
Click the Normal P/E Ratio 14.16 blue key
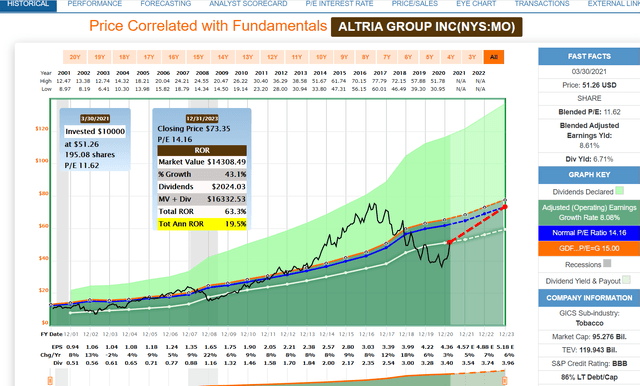click(589, 233)
